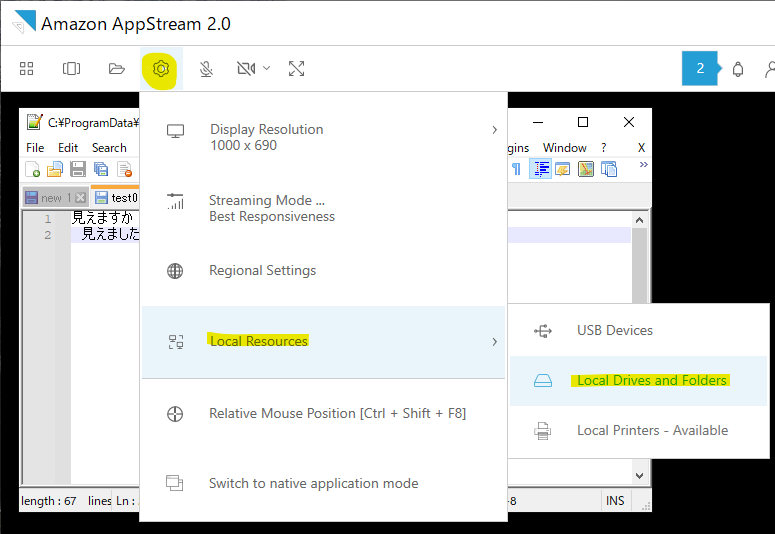Click the signal bars icon for Streaming Mode
775x534 pixels.
(175, 201)
